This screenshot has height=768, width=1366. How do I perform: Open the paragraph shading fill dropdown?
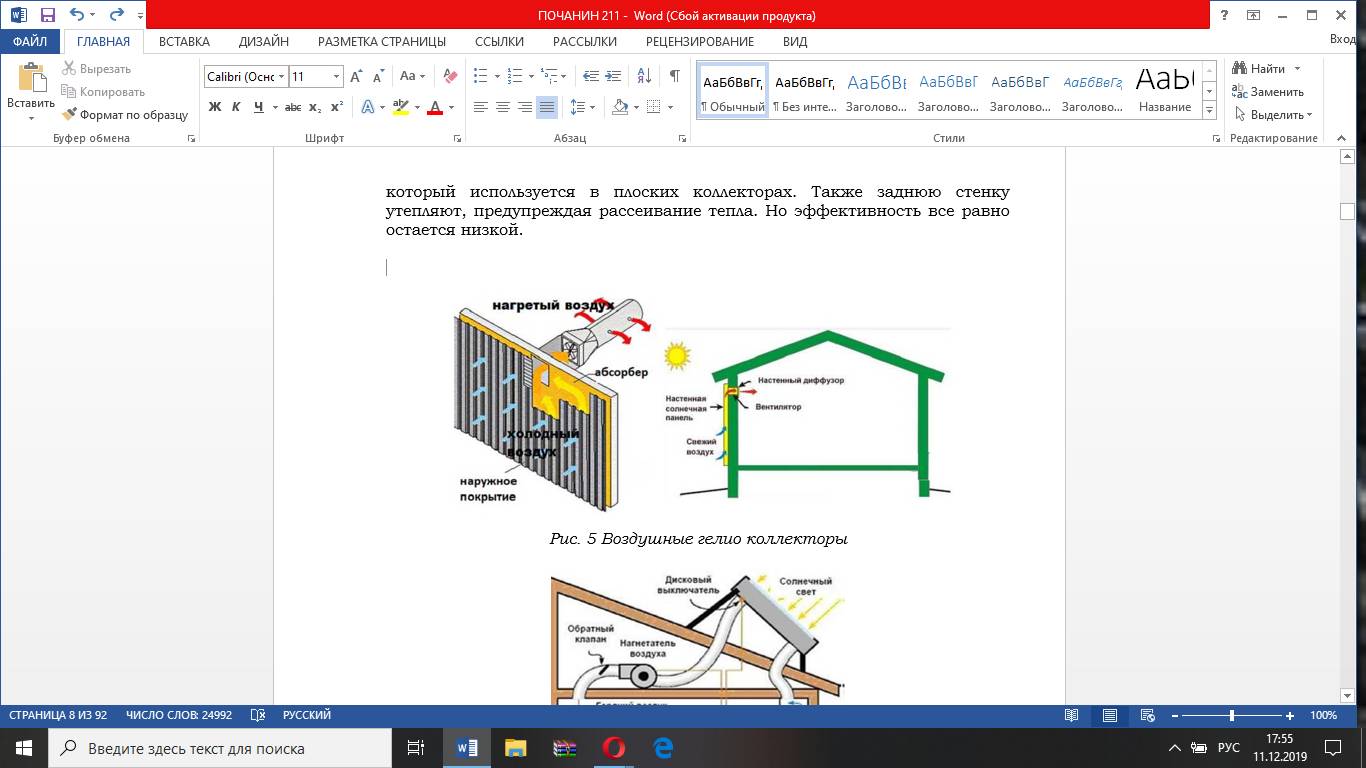(634, 107)
